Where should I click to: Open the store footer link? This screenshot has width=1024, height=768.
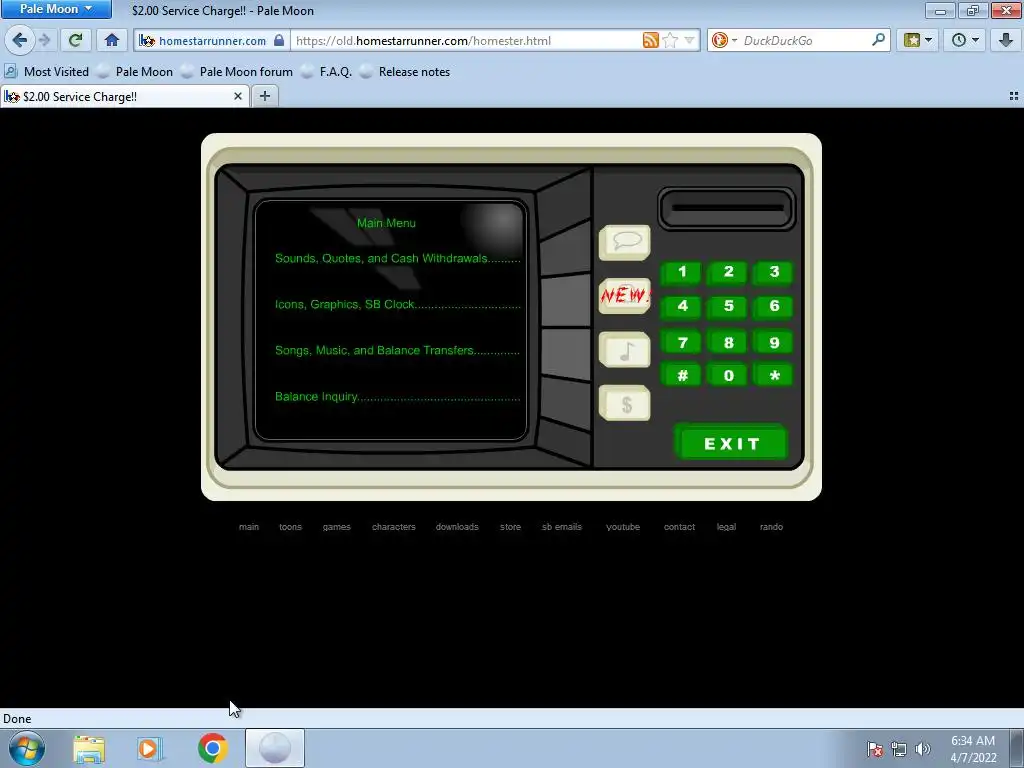coord(511,527)
